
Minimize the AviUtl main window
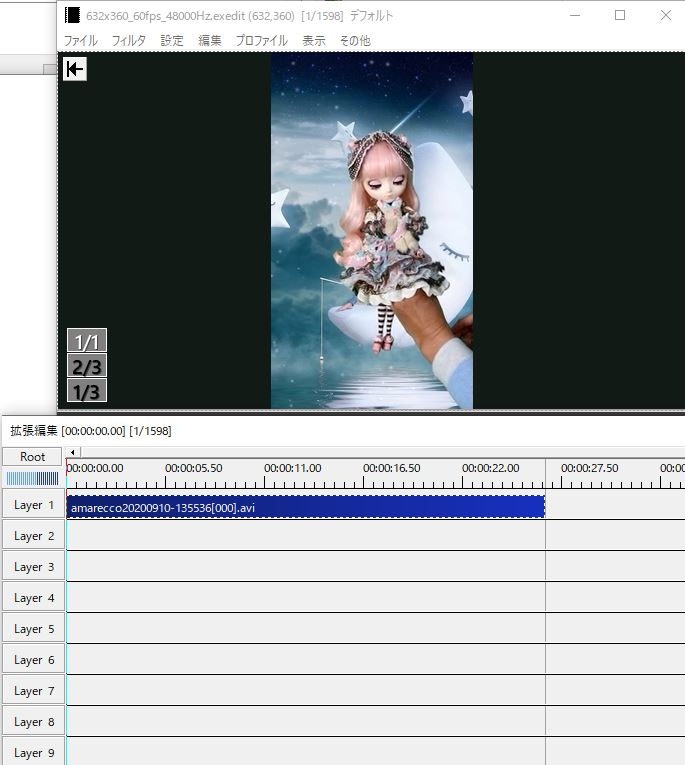coord(575,15)
